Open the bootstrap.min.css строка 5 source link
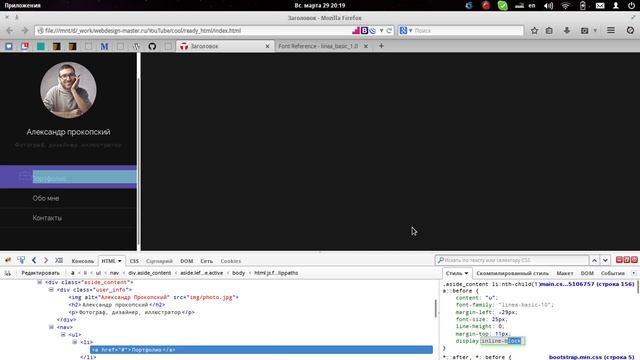Image resolution: width=640 pixels, height=360 pixels. tap(591, 357)
